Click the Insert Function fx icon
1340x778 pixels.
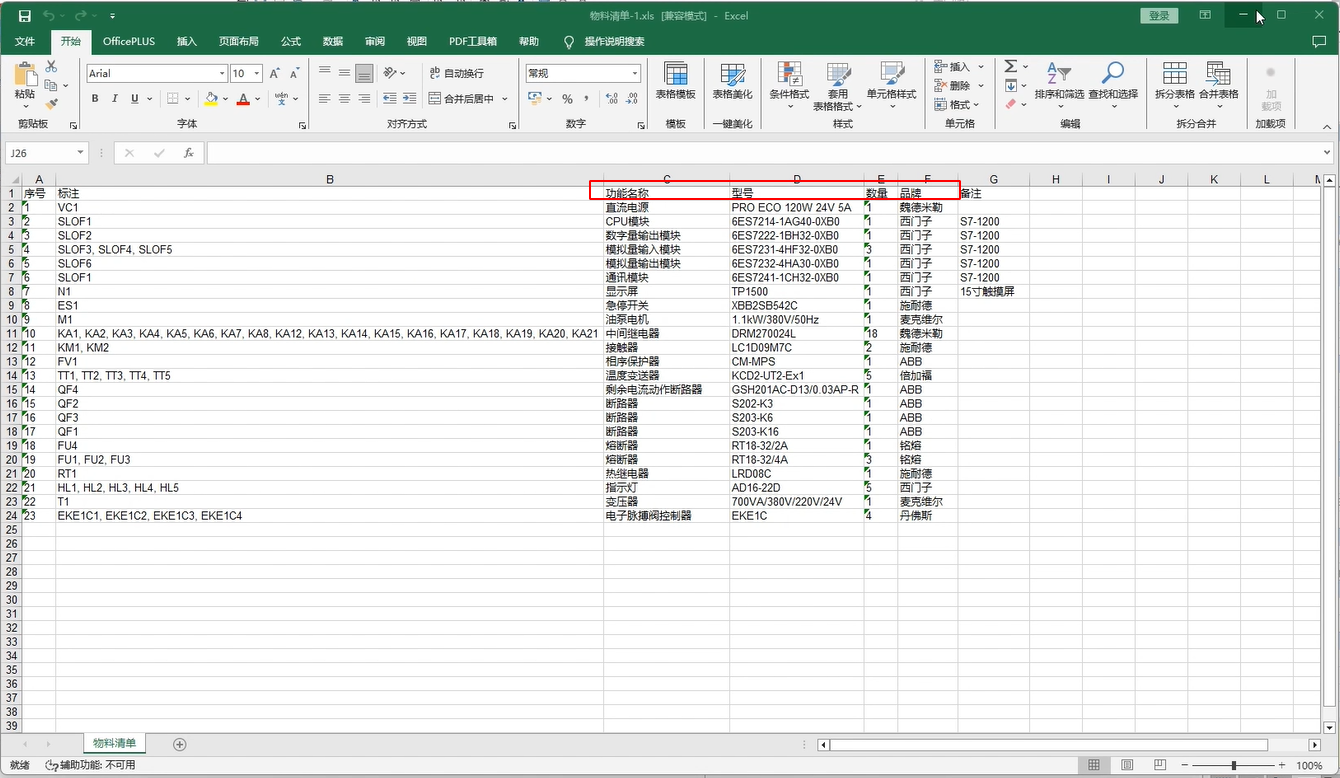(x=188, y=153)
